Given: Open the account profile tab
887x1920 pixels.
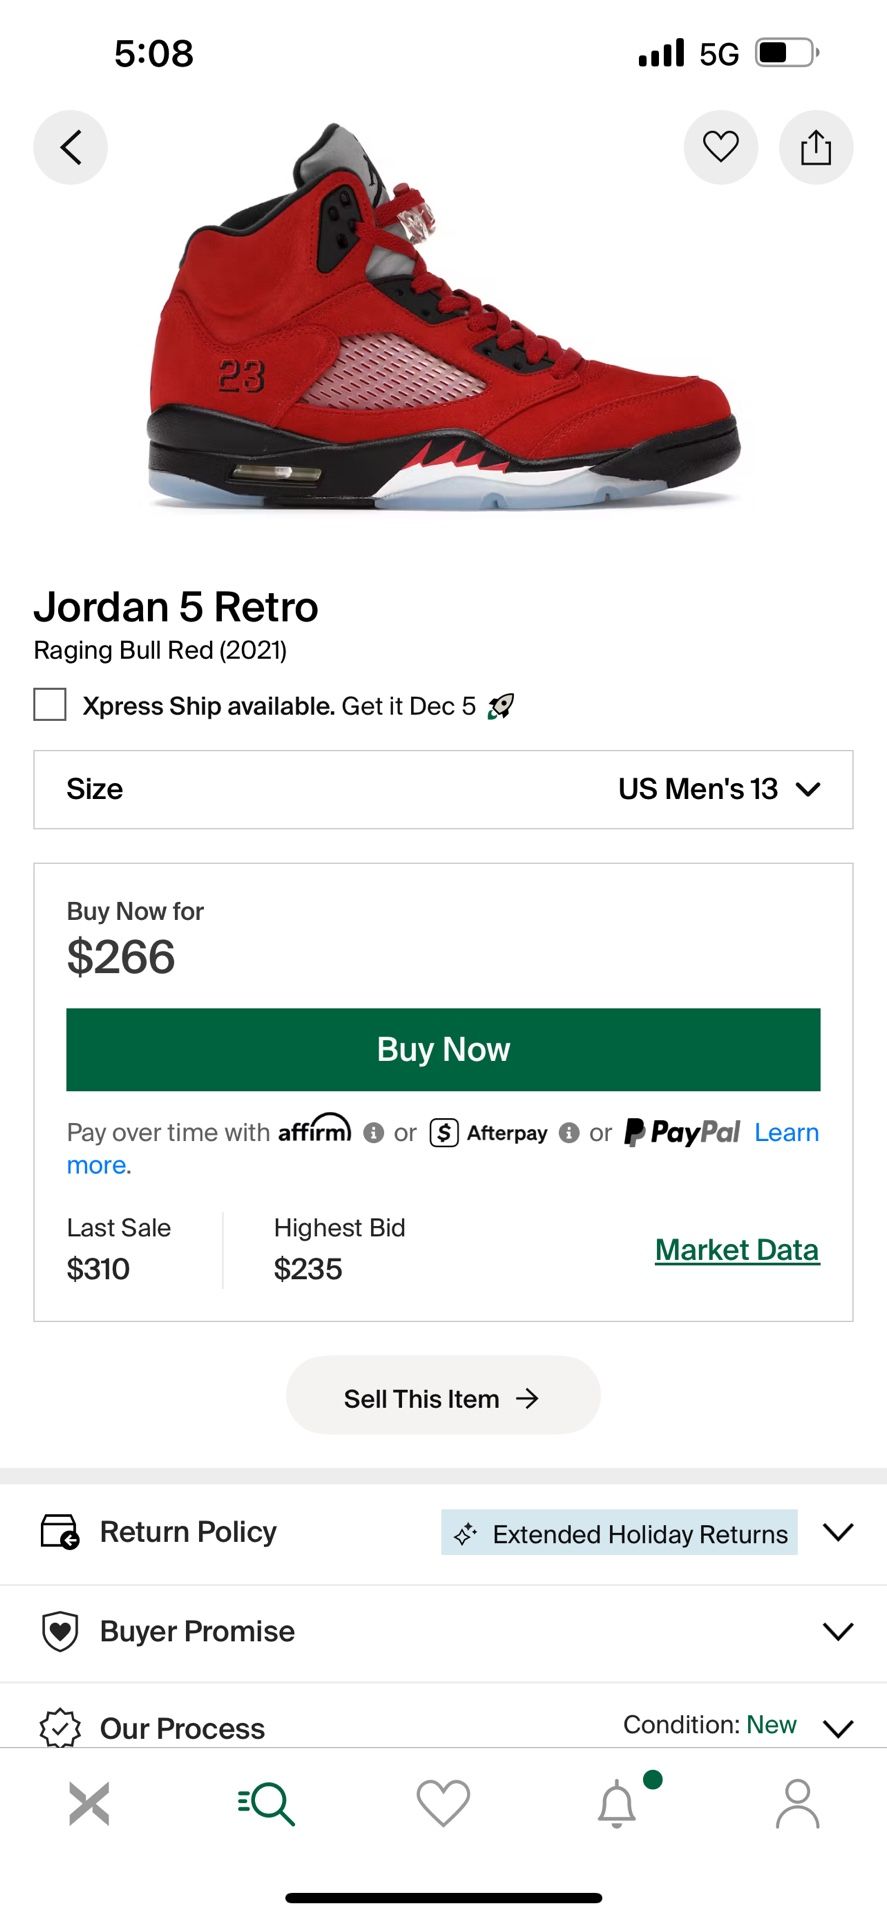Looking at the screenshot, I should (797, 1803).
